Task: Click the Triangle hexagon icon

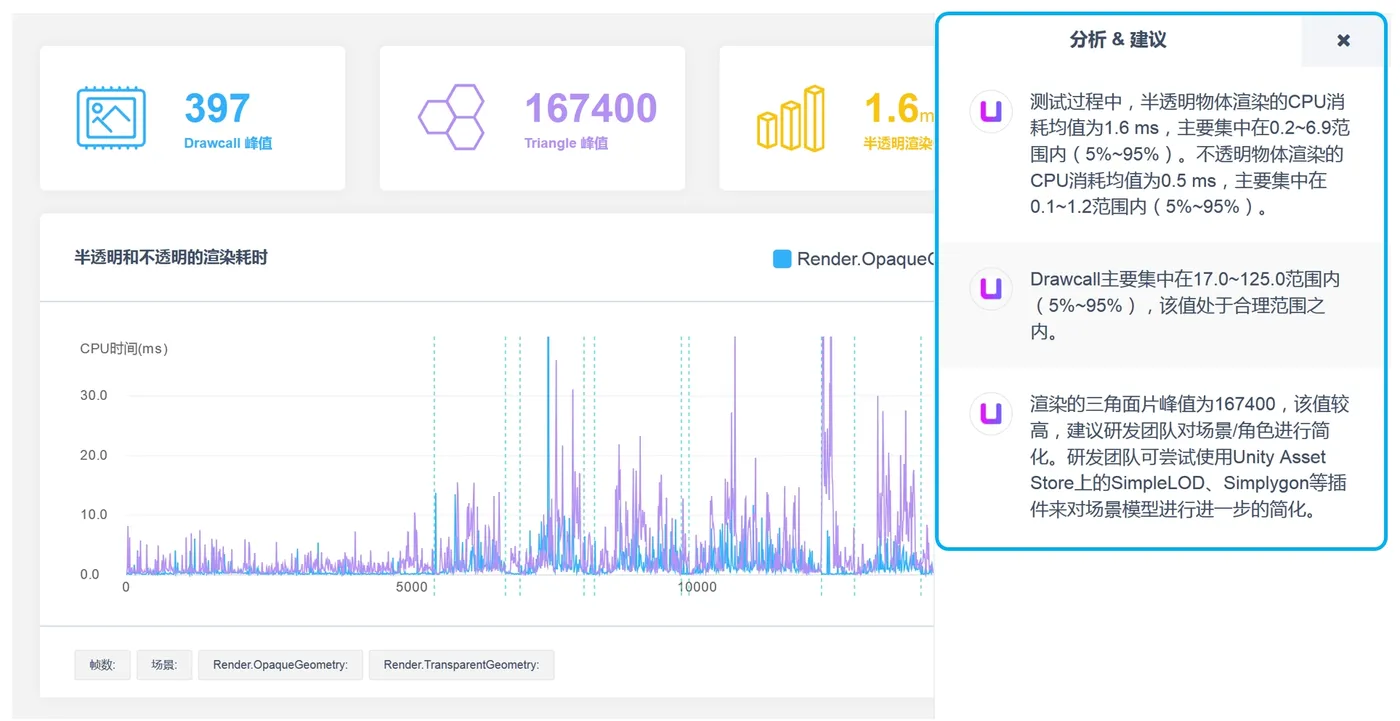Action: pyautogui.click(x=451, y=117)
